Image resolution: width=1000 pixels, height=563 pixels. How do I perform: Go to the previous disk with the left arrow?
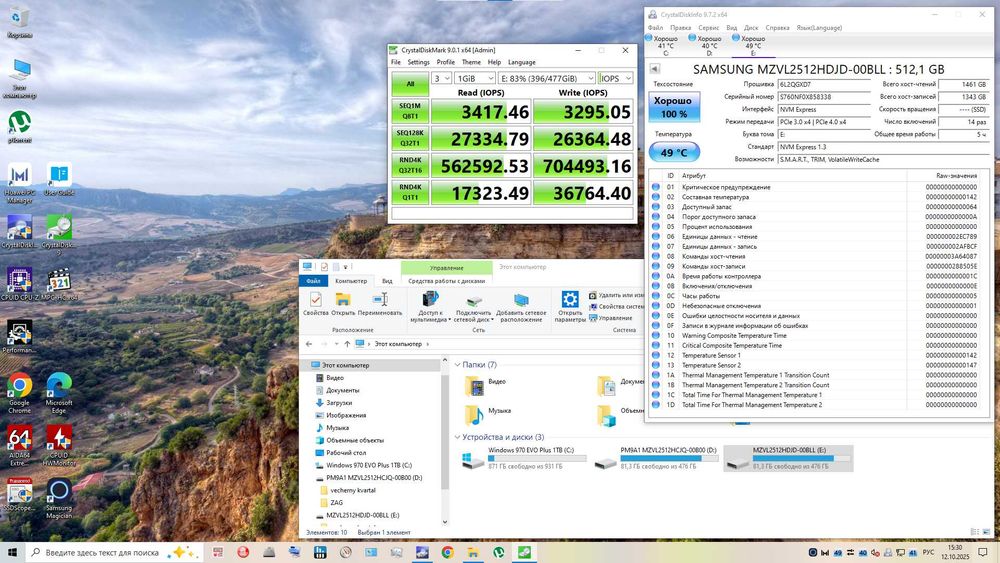pos(654,69)
